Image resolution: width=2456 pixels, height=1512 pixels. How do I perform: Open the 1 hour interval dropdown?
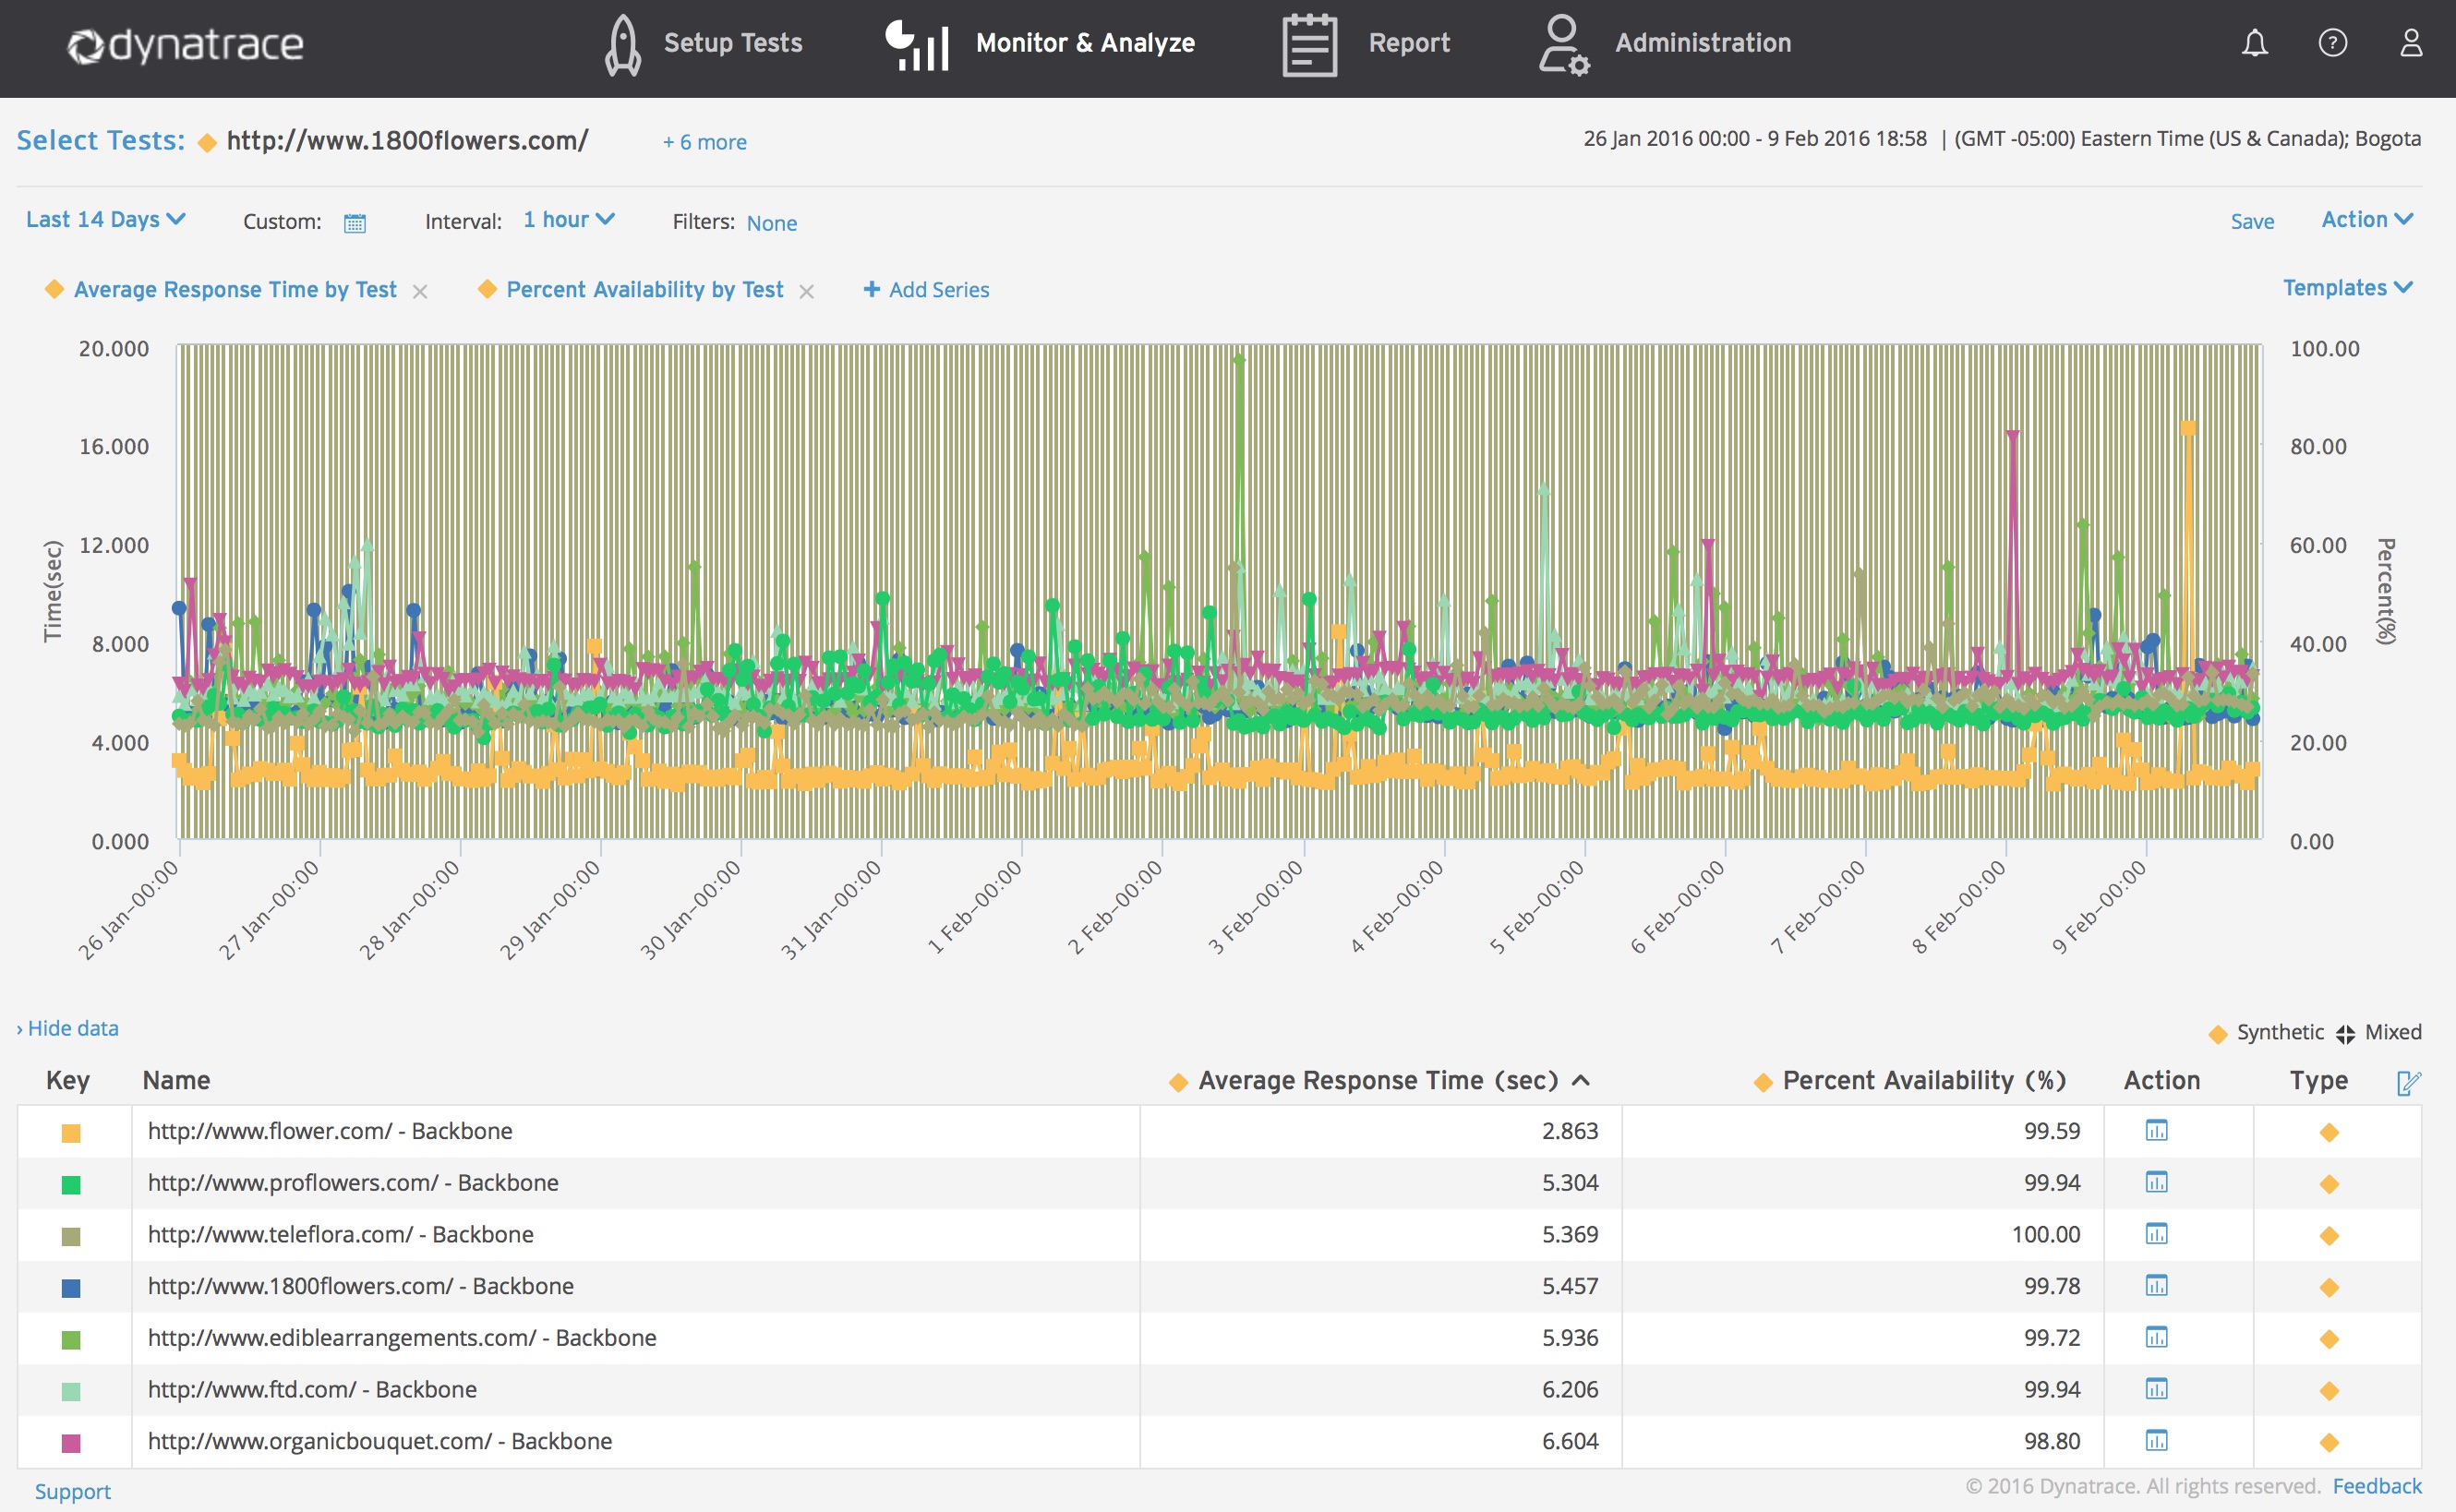(x=569, y=220)
